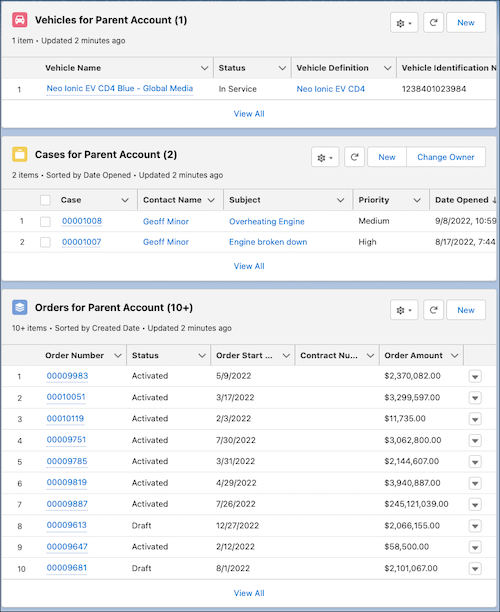Screen dimensions: 500x612
Task: Click the red Vehicles car icon
Action: 20,20
